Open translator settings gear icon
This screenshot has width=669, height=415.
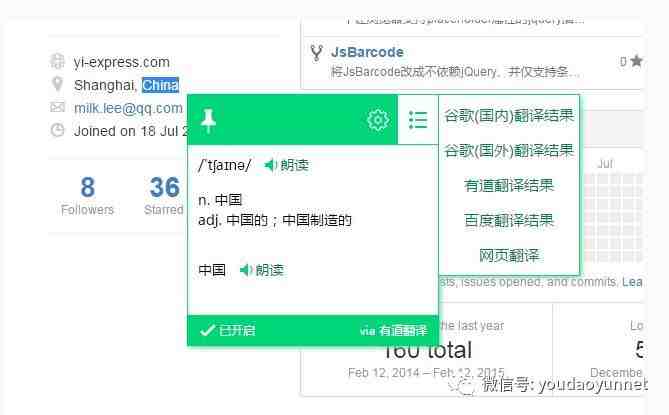378,120
